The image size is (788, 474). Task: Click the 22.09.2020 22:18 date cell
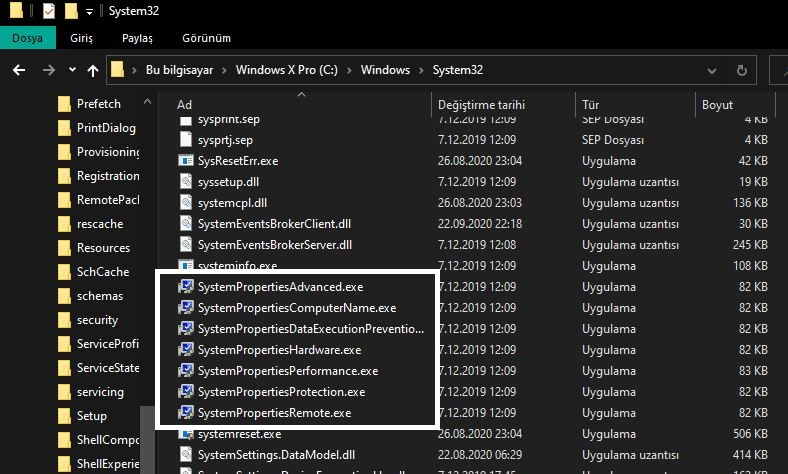(479, 224)
